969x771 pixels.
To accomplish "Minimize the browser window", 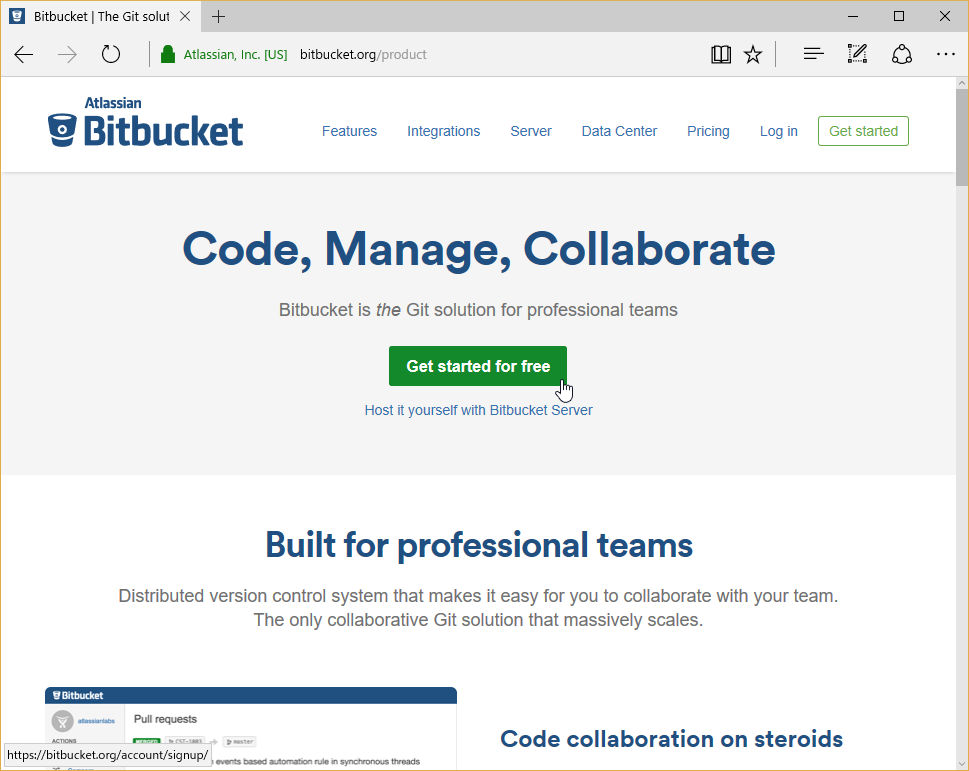I will tap(853, 17).
